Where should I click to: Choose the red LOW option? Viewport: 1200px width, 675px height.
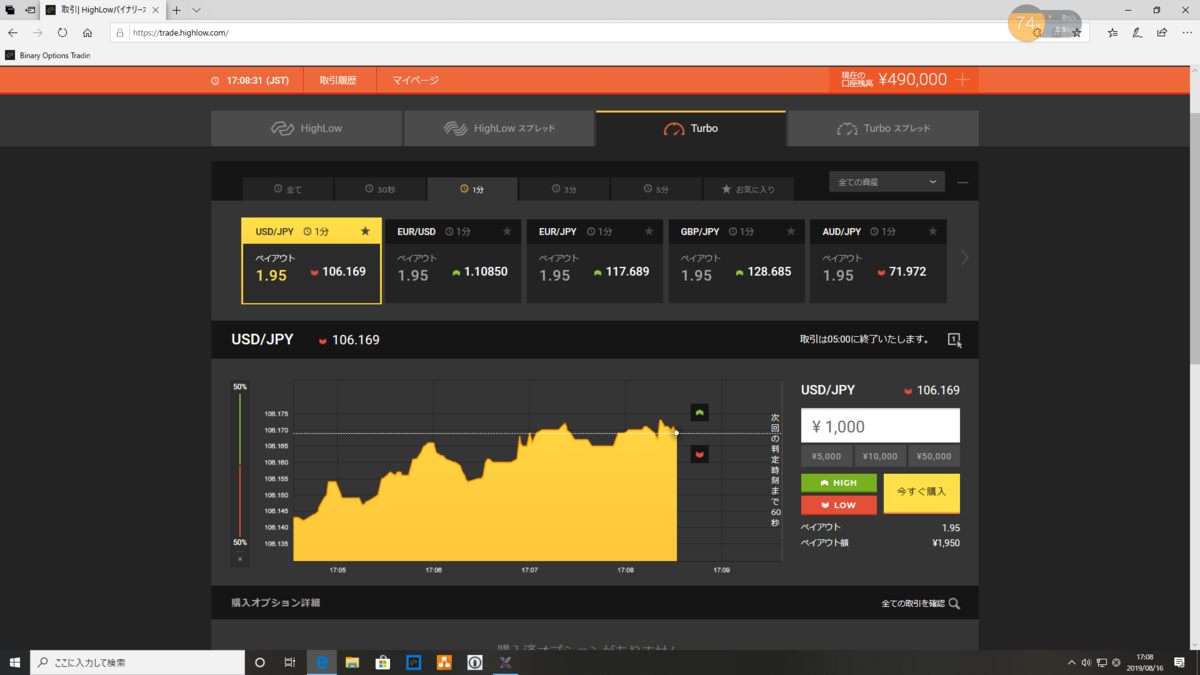(x=839, y=505)
